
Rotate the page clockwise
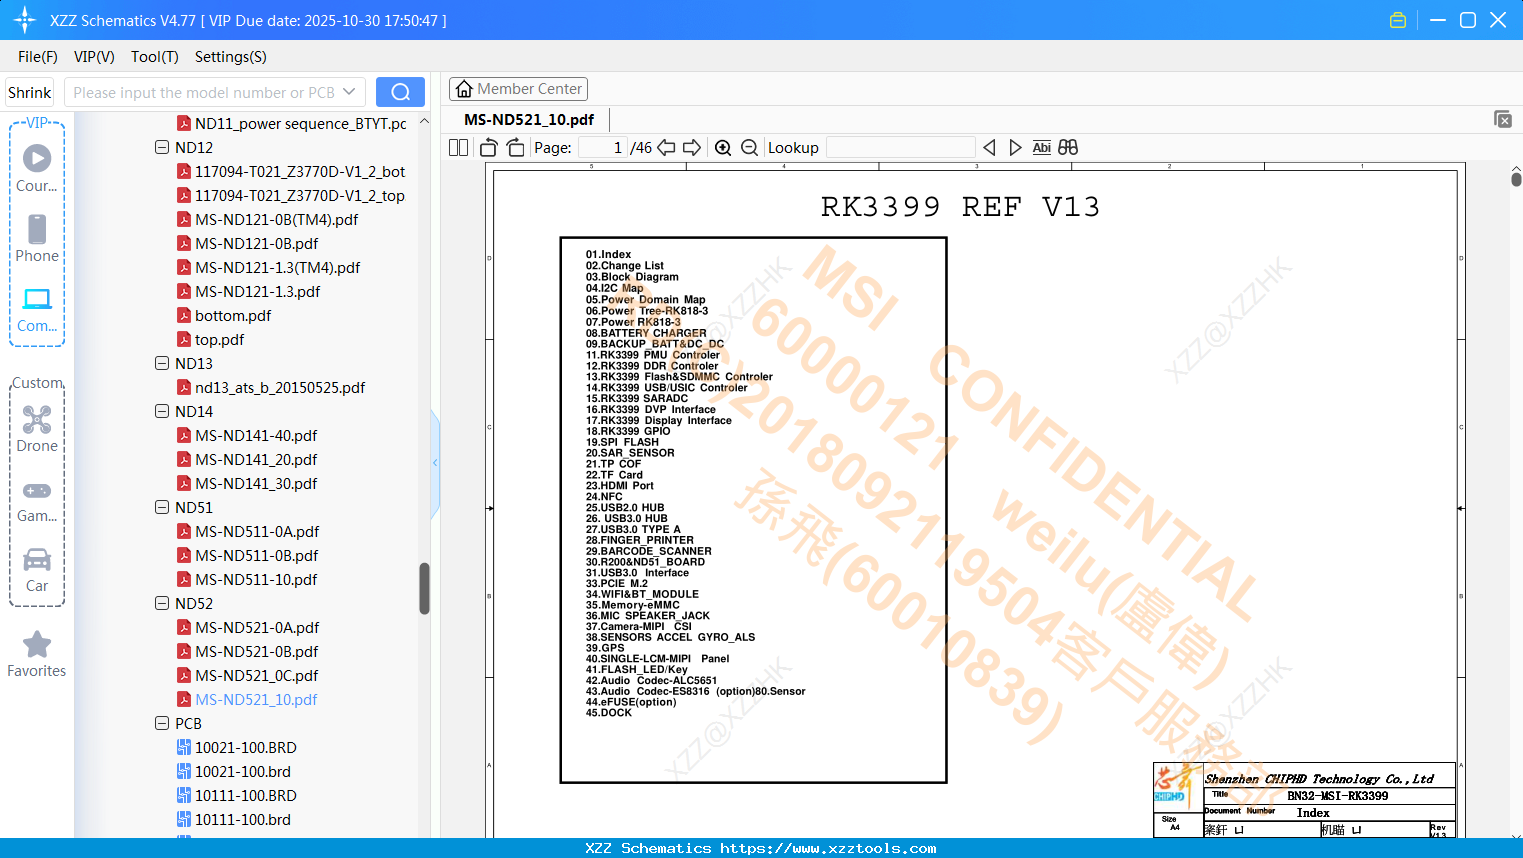coord(515,148)
